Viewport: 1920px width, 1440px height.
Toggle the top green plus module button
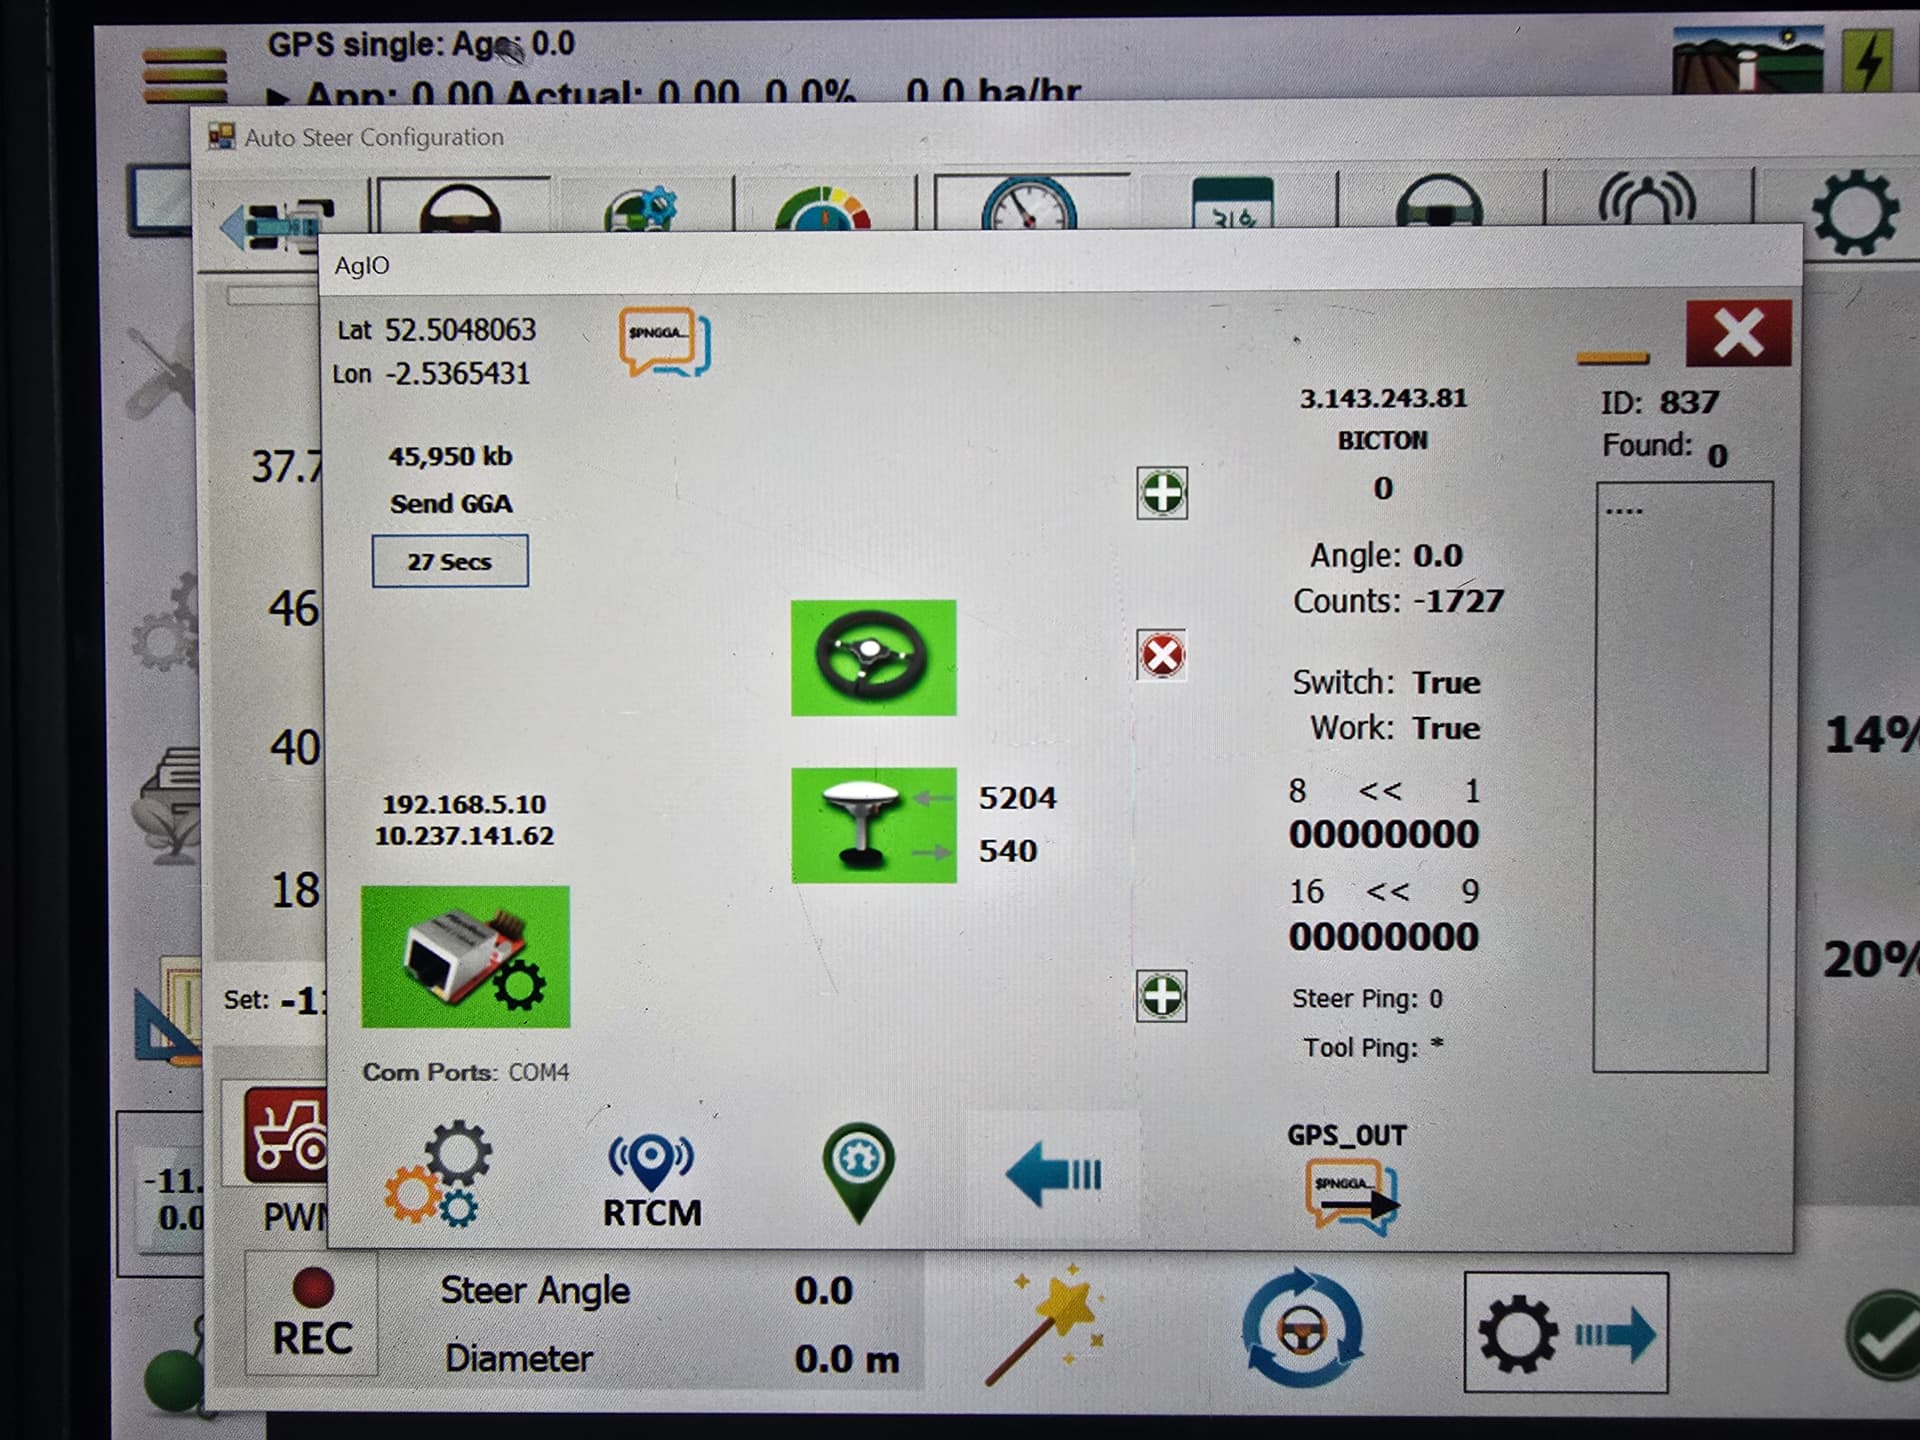point(1162,493)
